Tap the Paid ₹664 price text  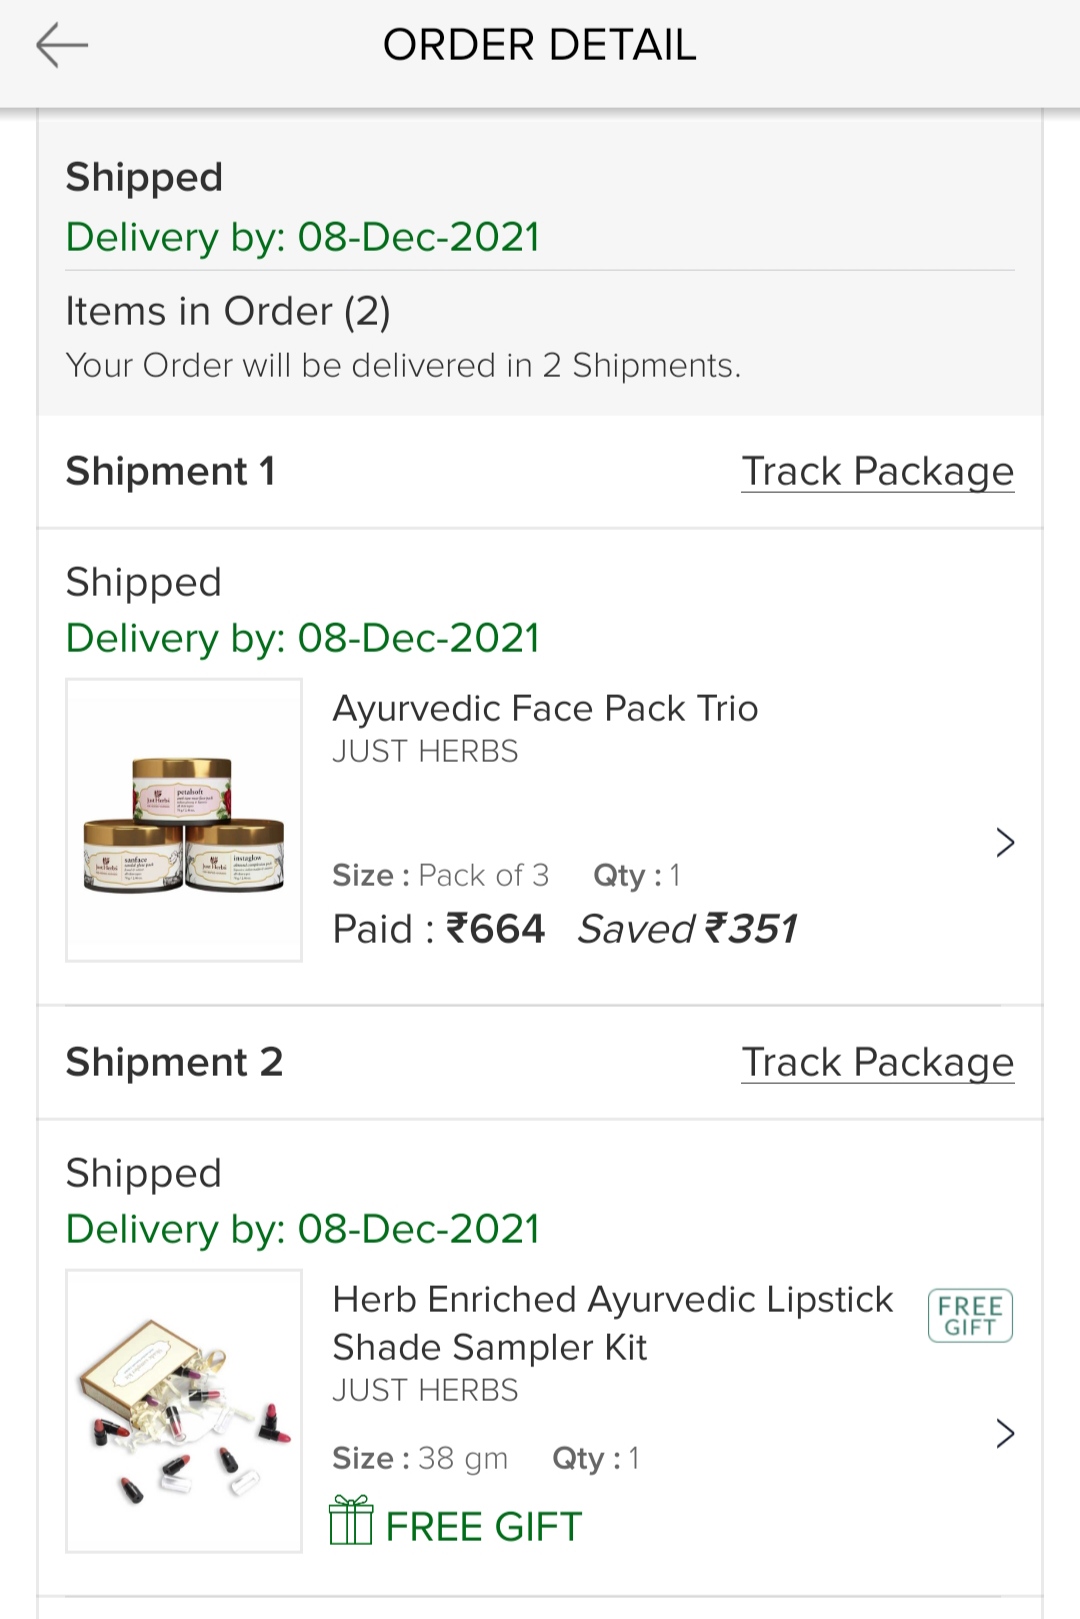pyautogui.click(x=438, y=929)
